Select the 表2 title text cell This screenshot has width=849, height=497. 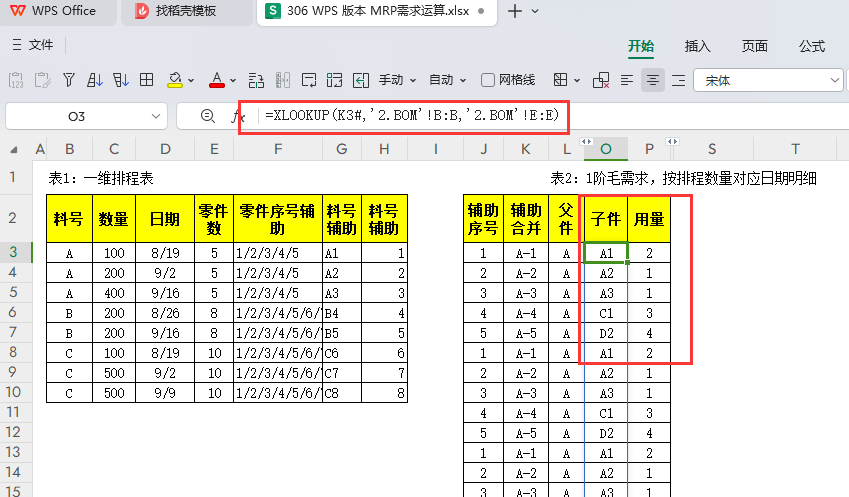tap(683, 178)
